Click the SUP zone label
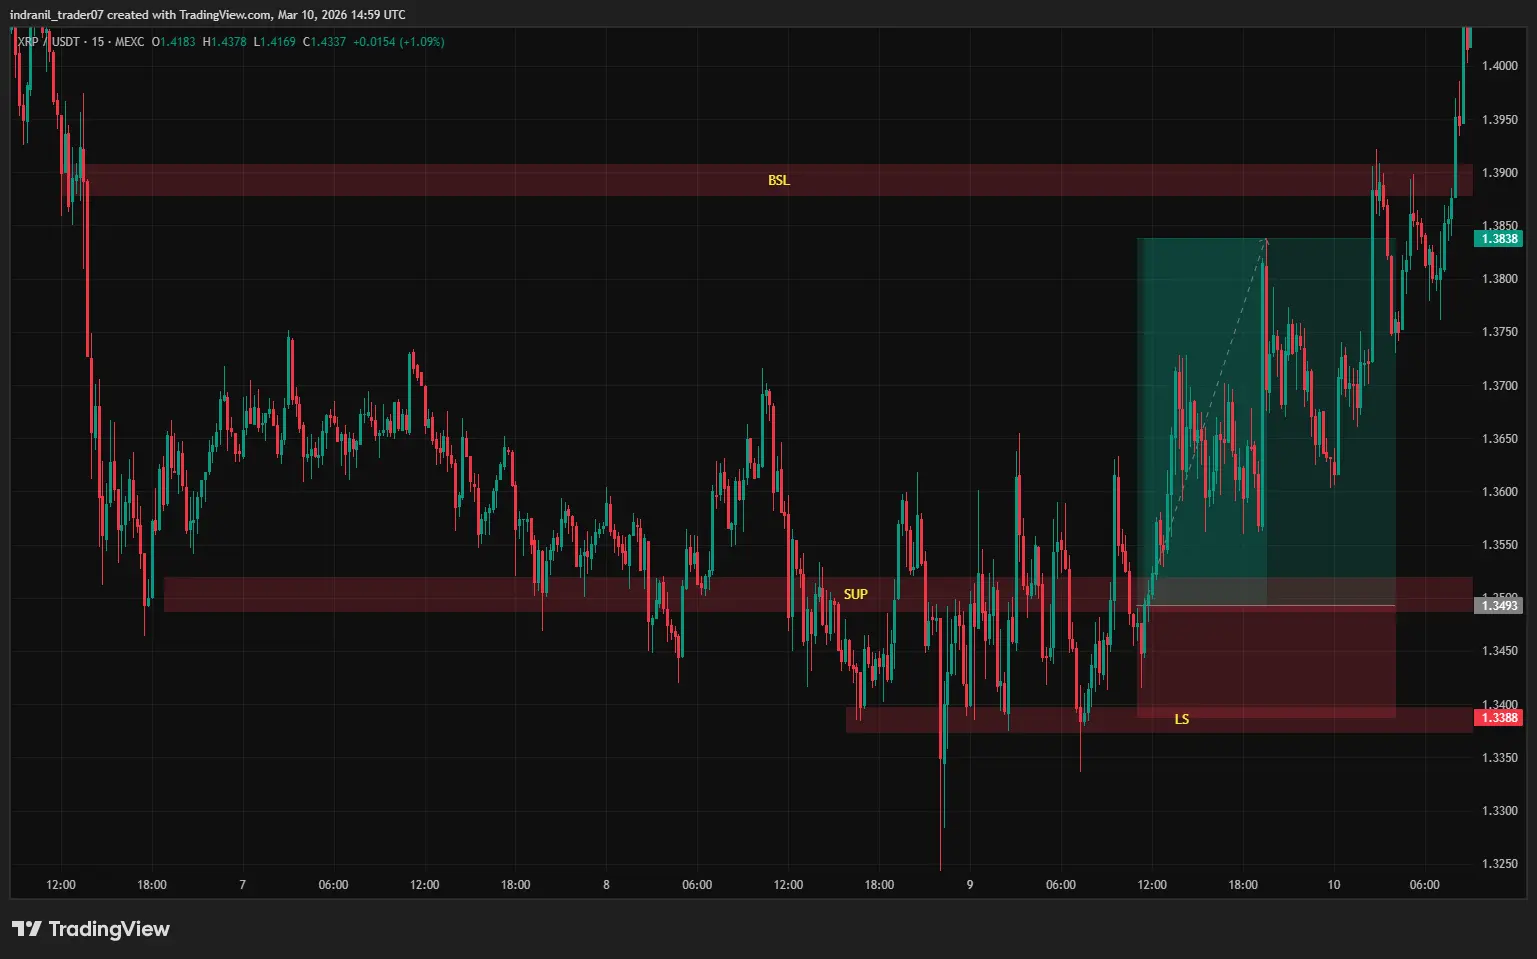Viewport: 1537px width, 959px height. [x=855, y=594]
